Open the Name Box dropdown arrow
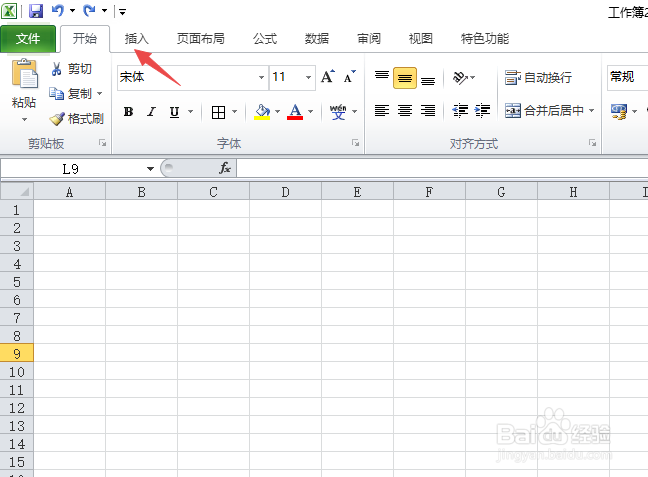The image size is (648, 477). tap(150, 168)
